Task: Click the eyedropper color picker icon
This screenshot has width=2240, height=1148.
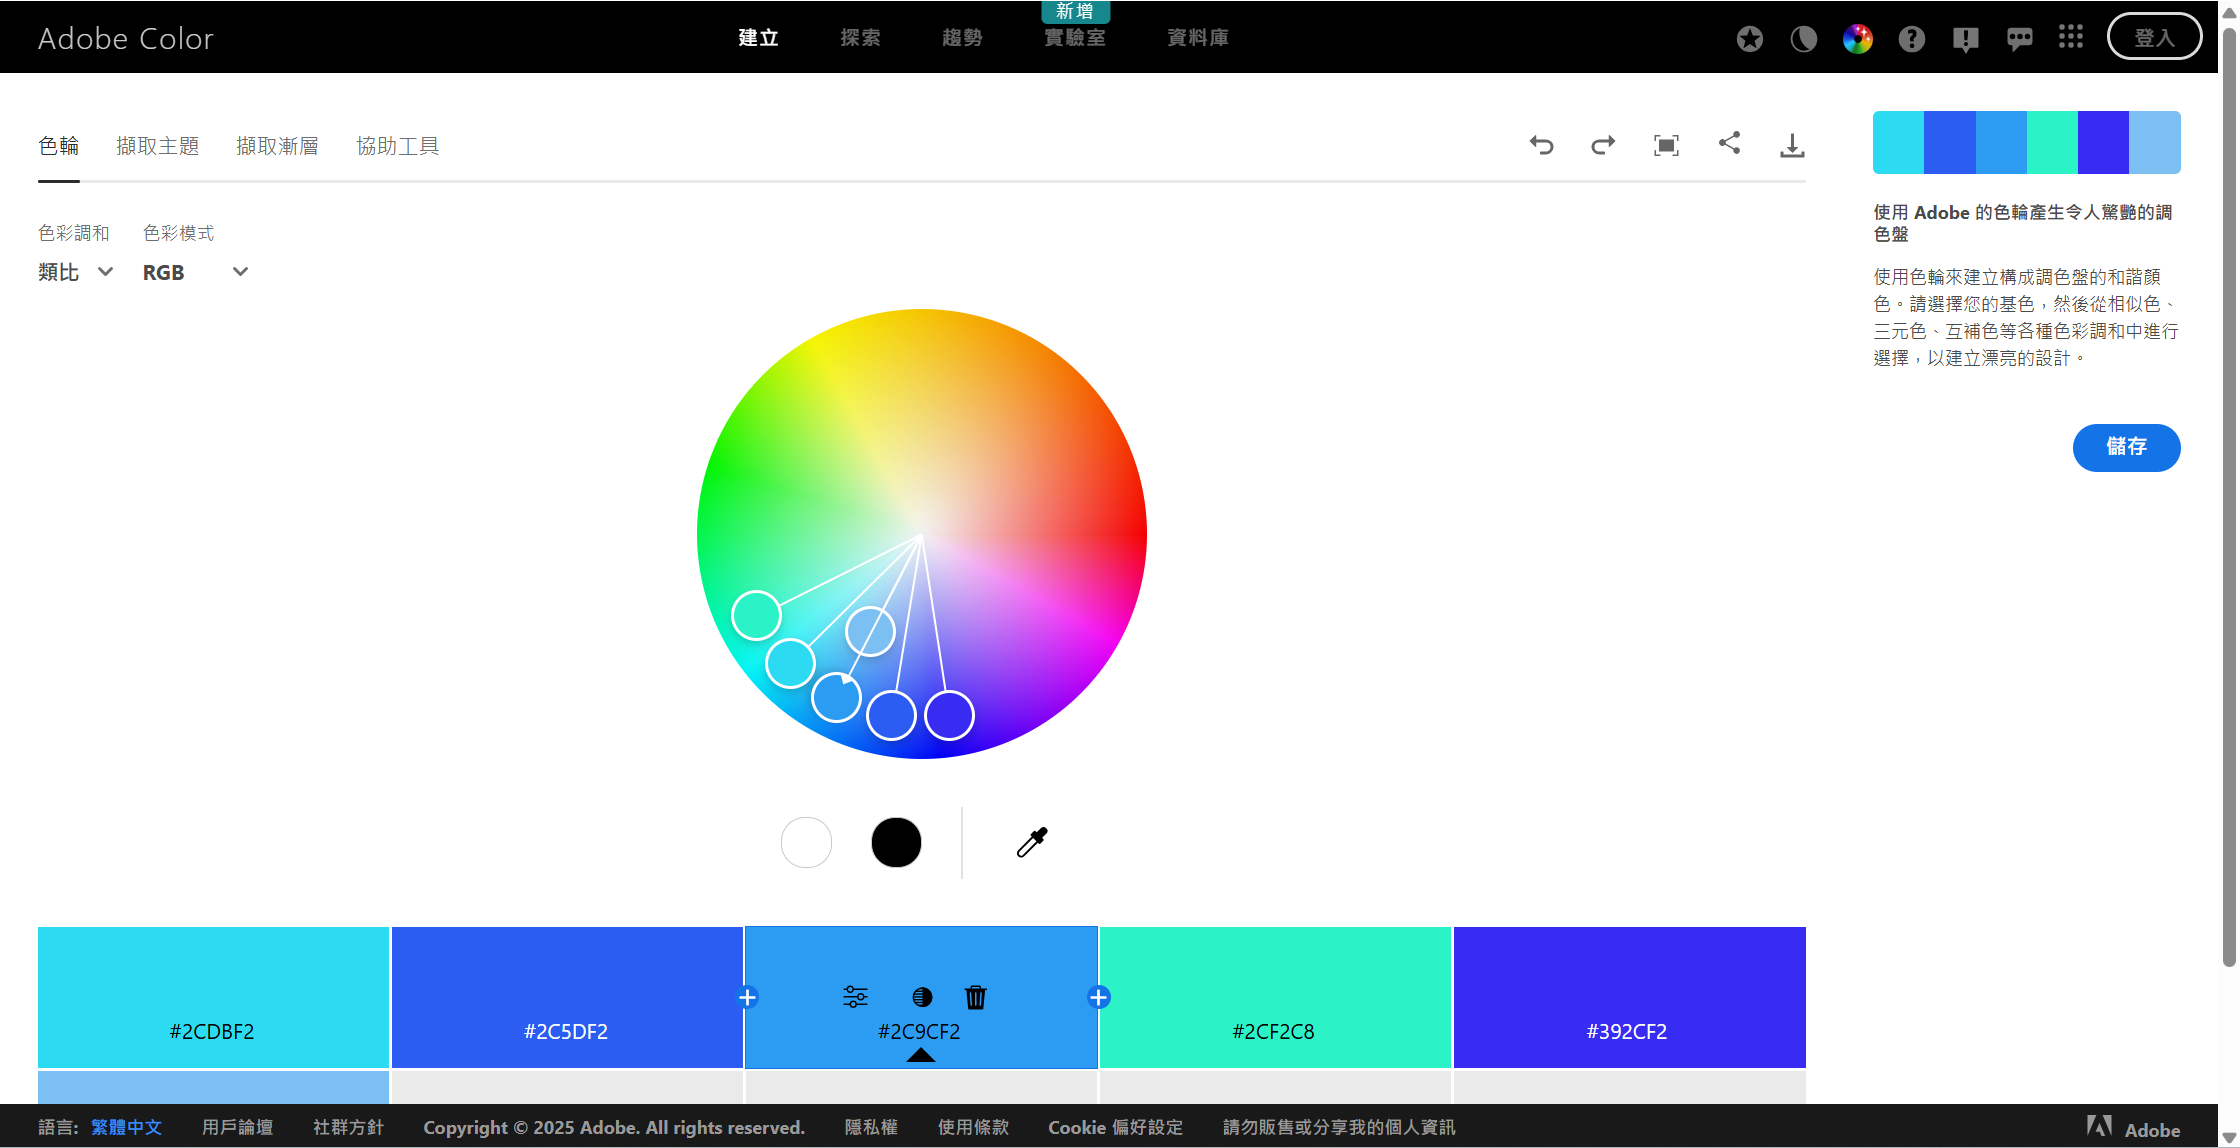Action: point(1032,842)
